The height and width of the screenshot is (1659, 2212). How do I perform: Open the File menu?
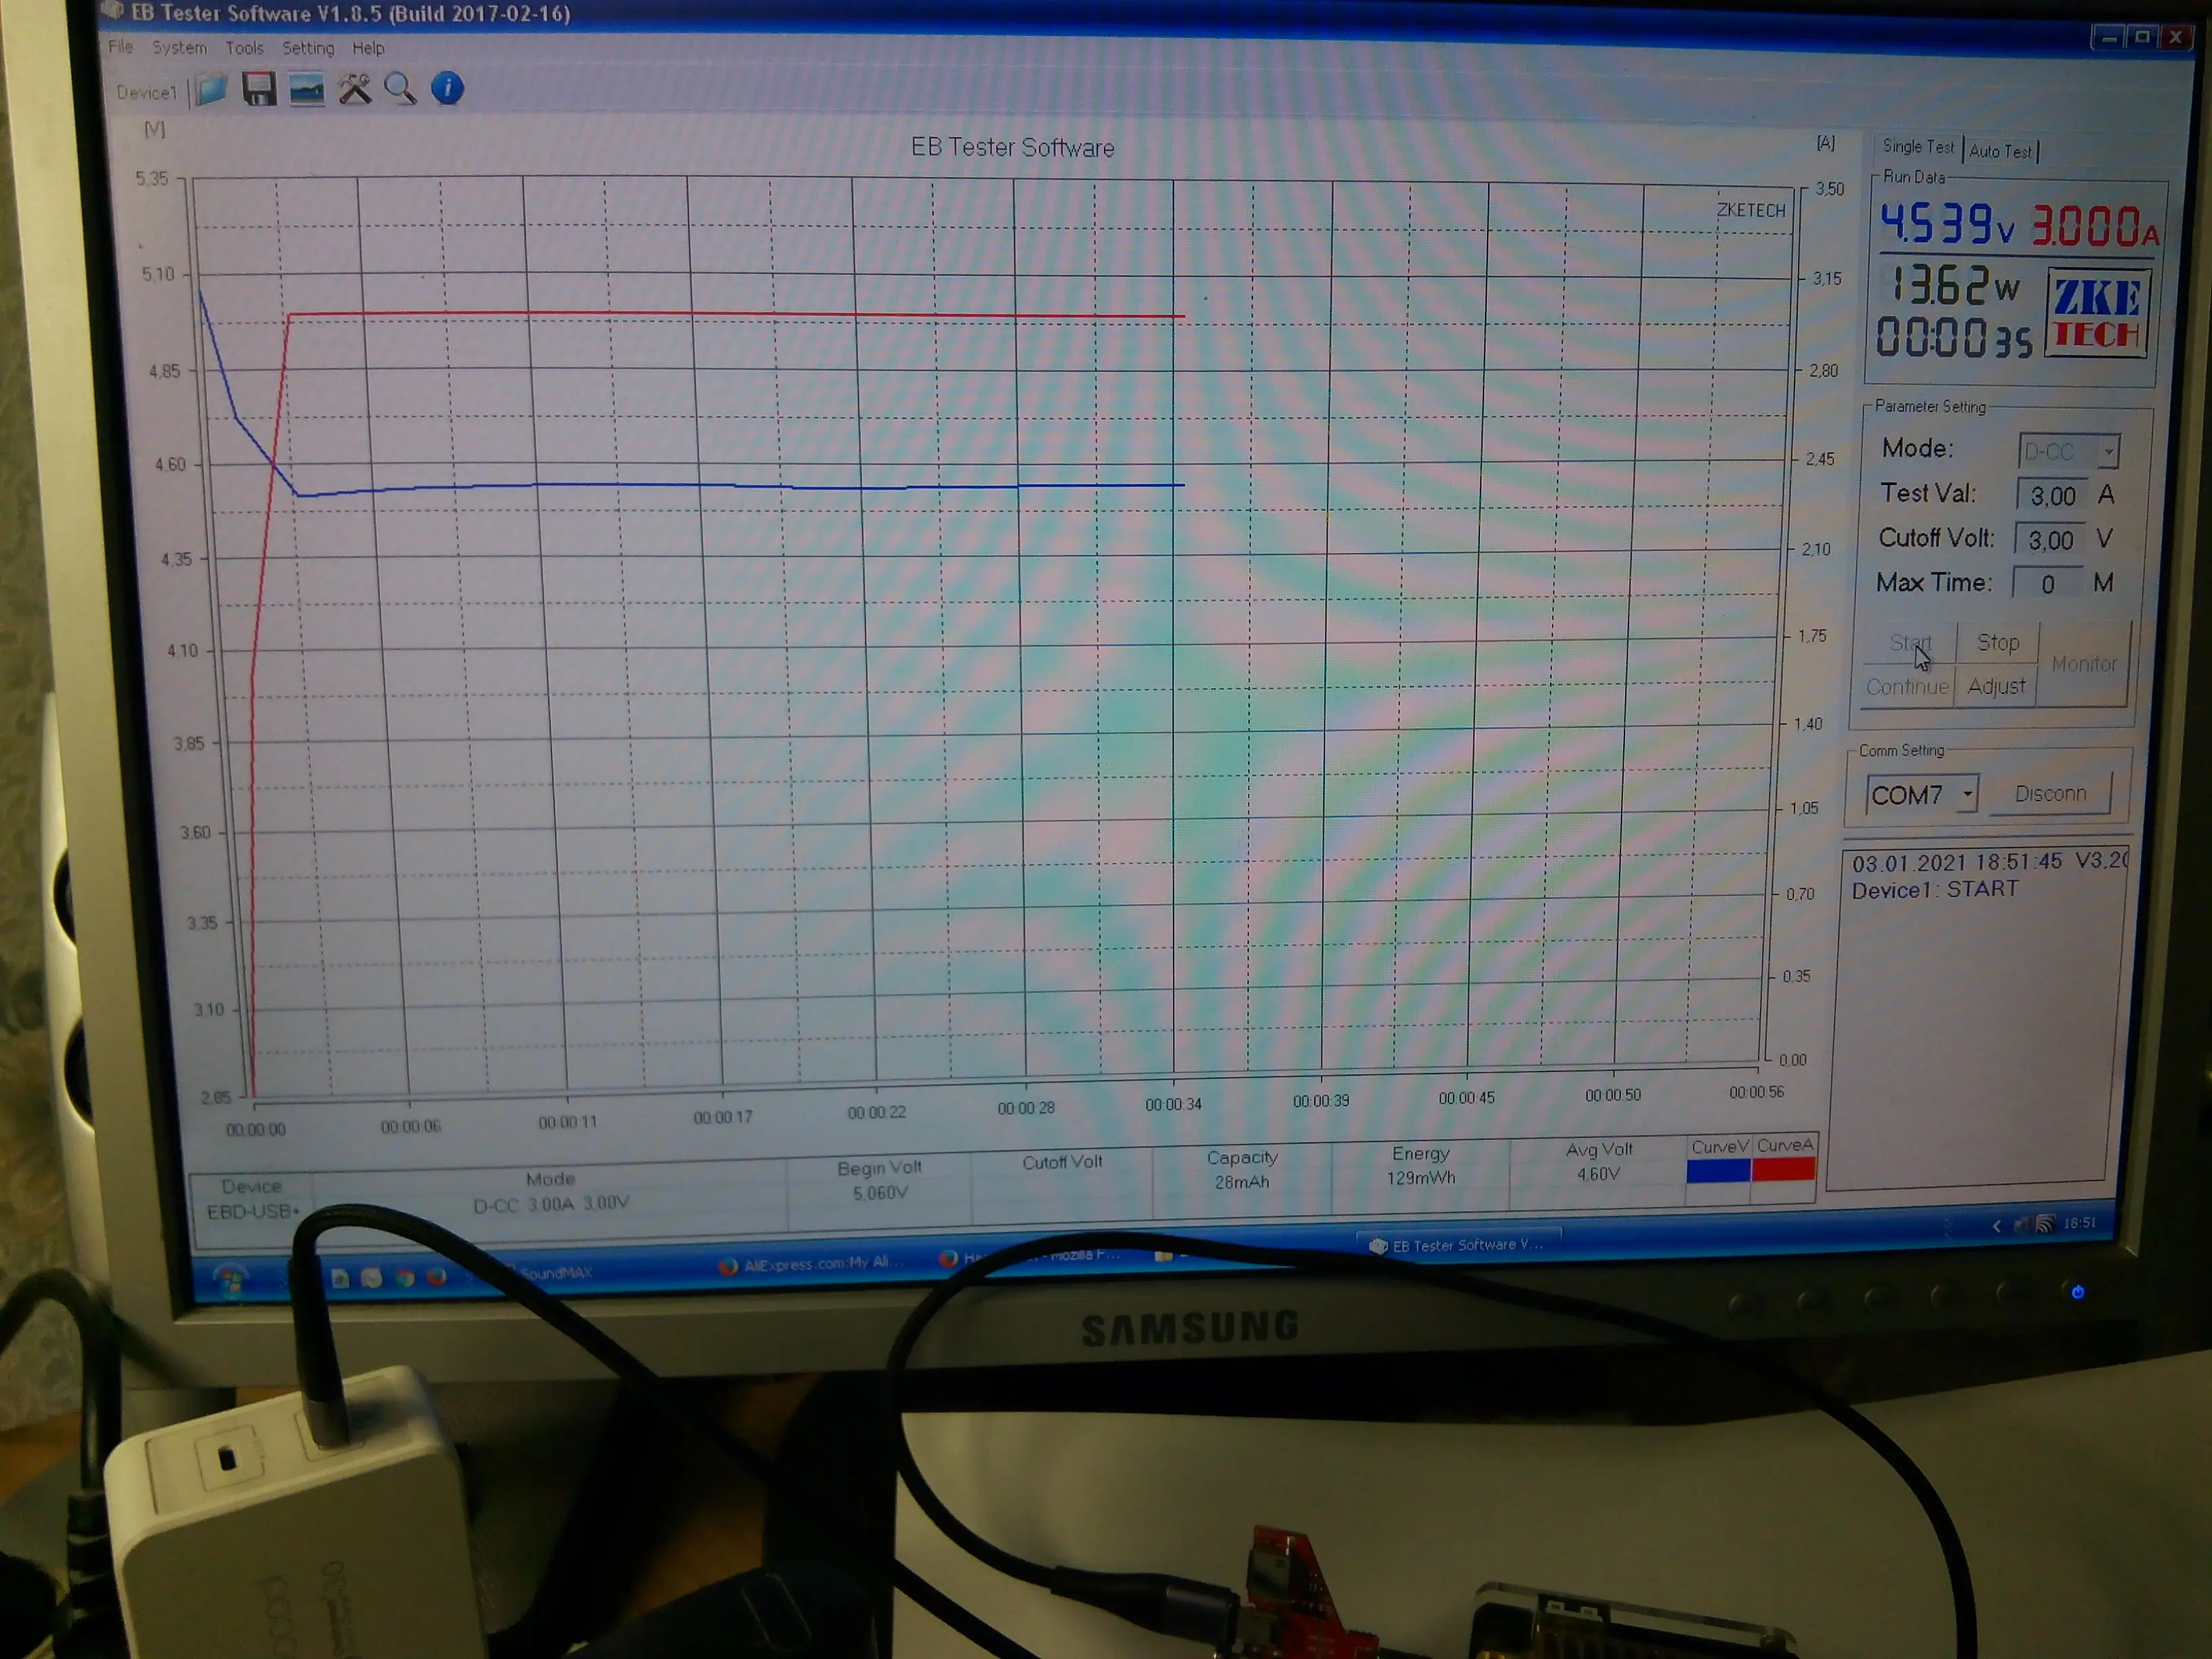point(120,47)
